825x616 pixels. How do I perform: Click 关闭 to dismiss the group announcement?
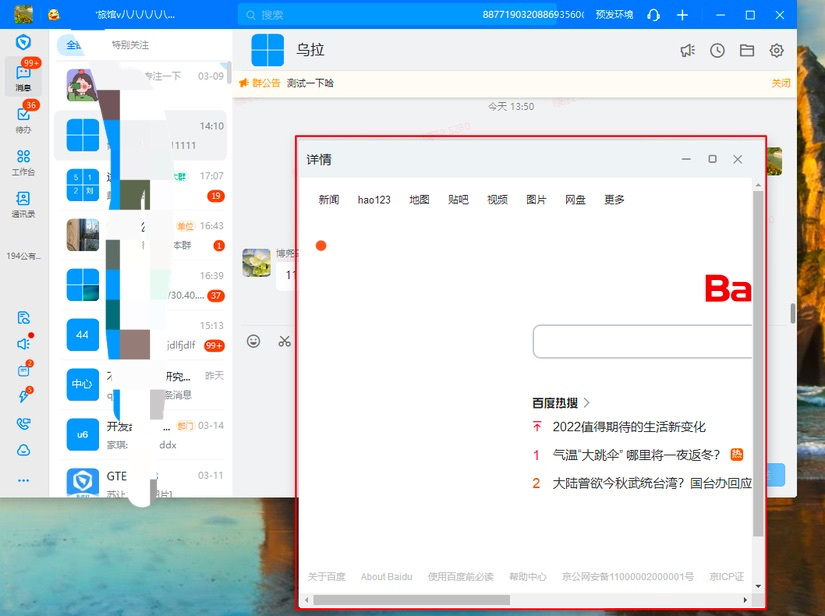780,83
